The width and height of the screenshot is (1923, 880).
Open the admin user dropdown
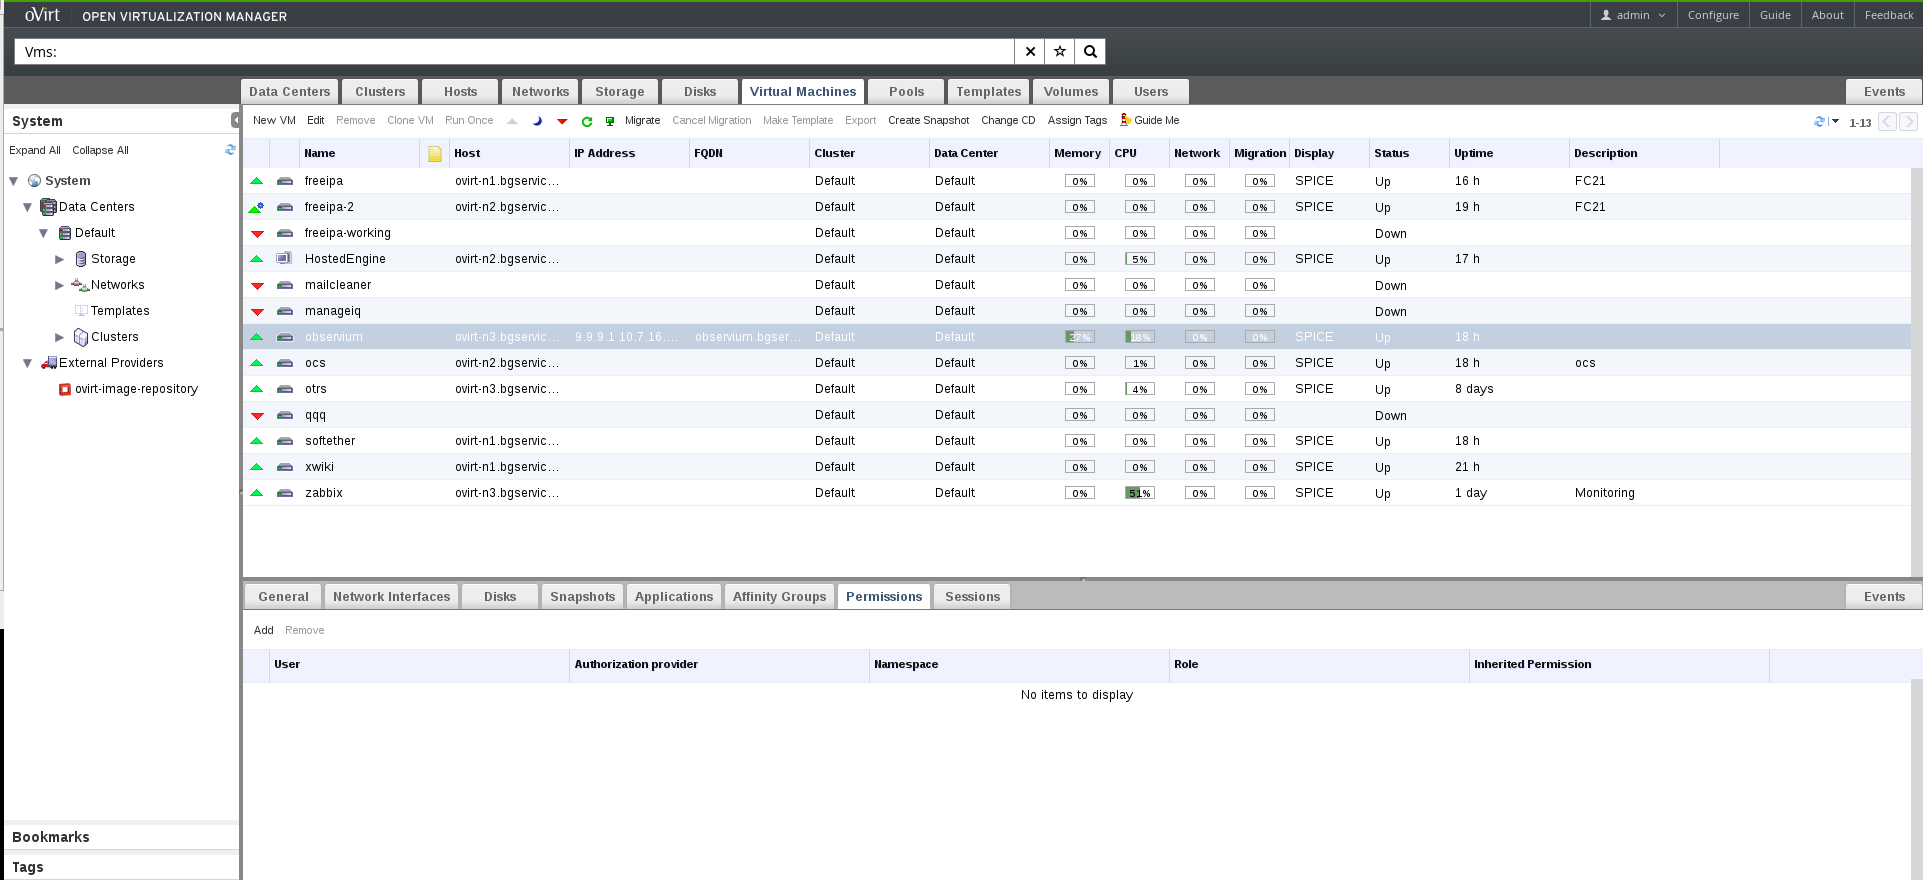(1632, 15)
